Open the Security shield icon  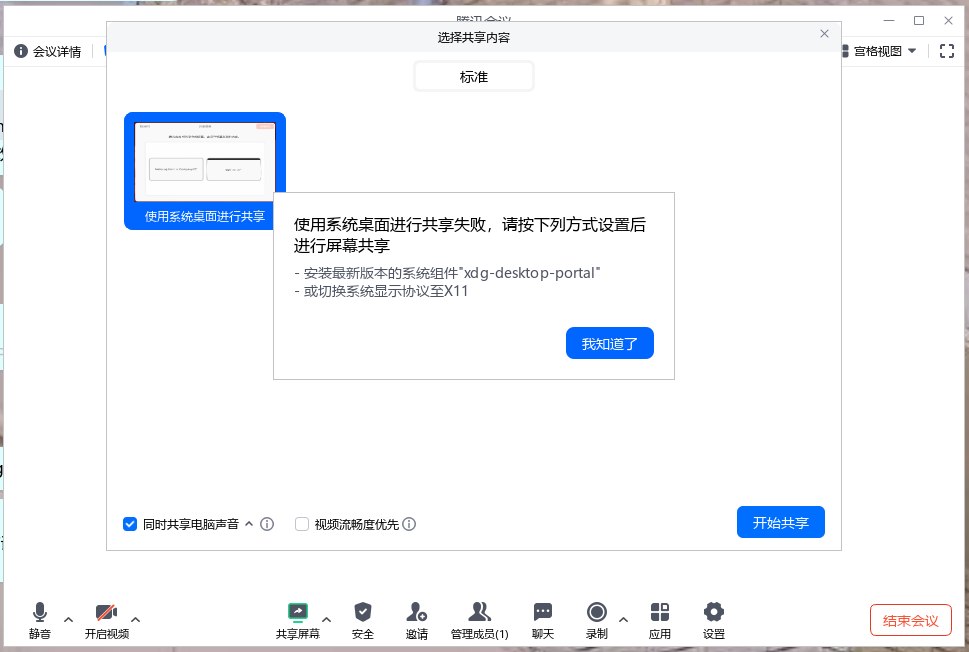pos(363,612)
